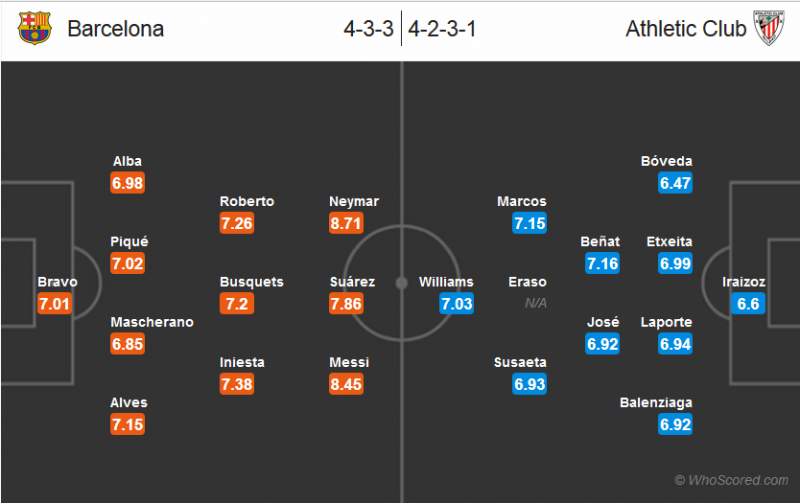Click Williams' 7.03 rating badge
This screenshot has height=503, width=800.
456,304
